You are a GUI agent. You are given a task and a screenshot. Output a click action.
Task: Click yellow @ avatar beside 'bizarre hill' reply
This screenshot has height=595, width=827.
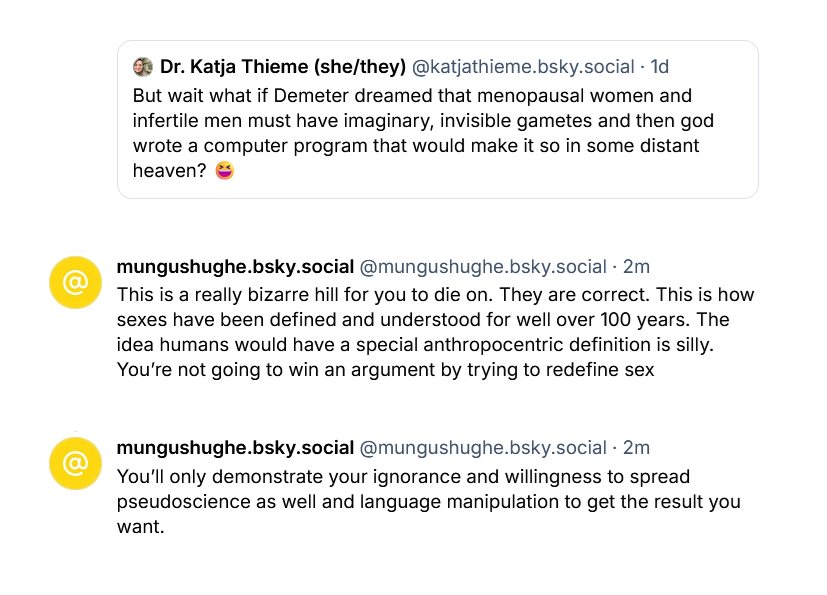coord(76,283)
